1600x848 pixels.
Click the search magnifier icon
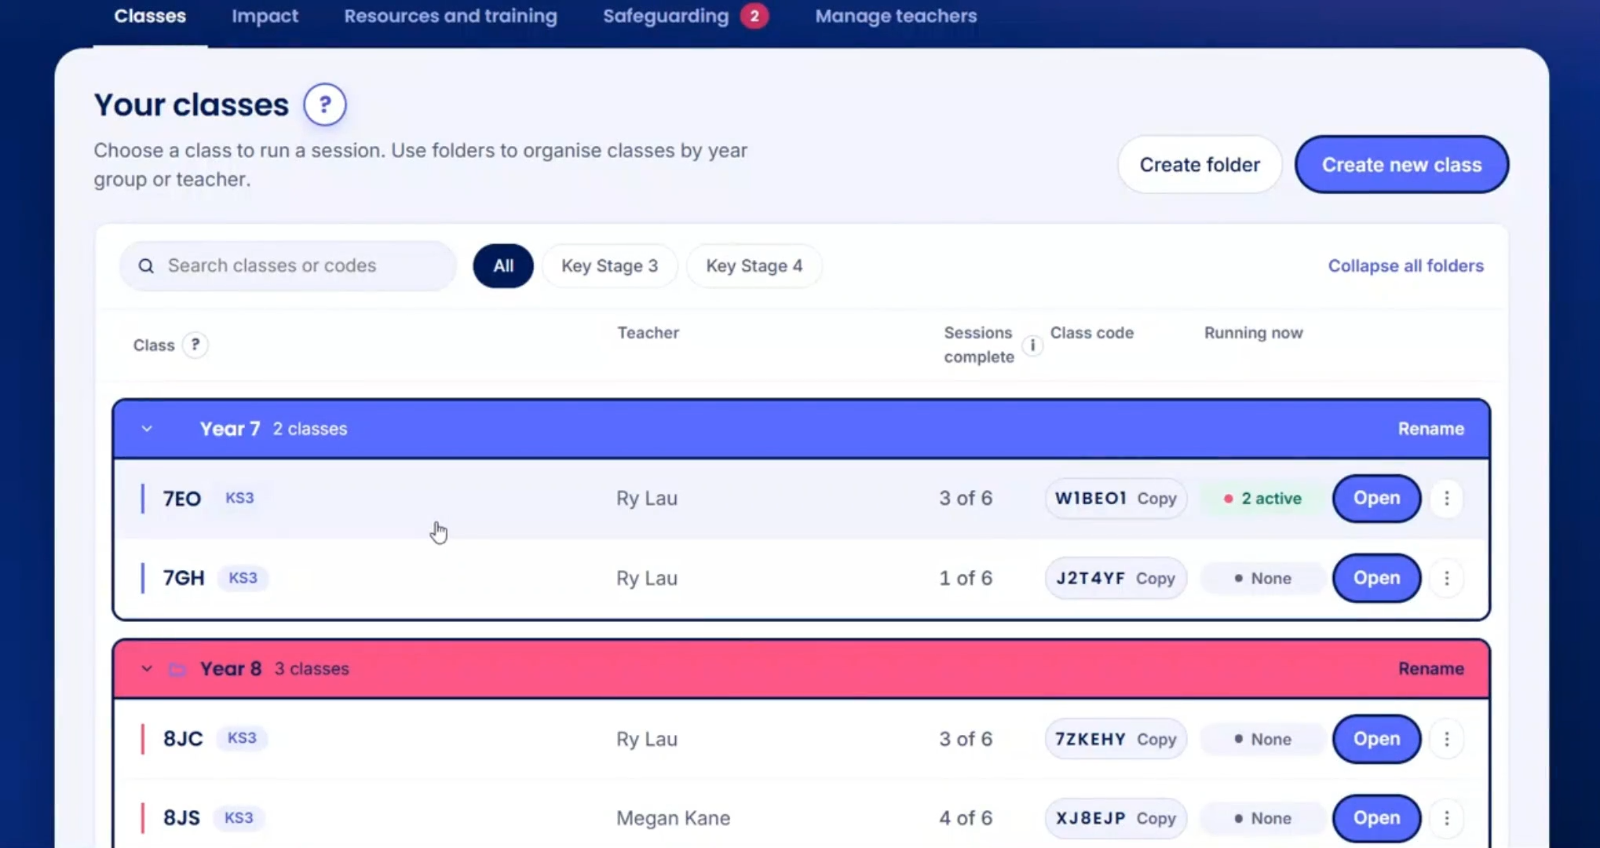coord(146,266)
